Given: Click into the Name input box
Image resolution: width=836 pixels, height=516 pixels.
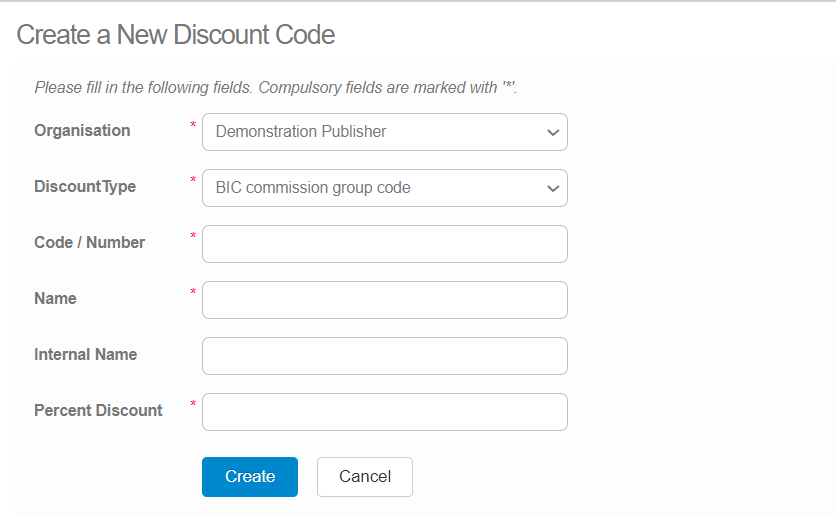Looking at the screenshot, I should click(x=384, y=300).
